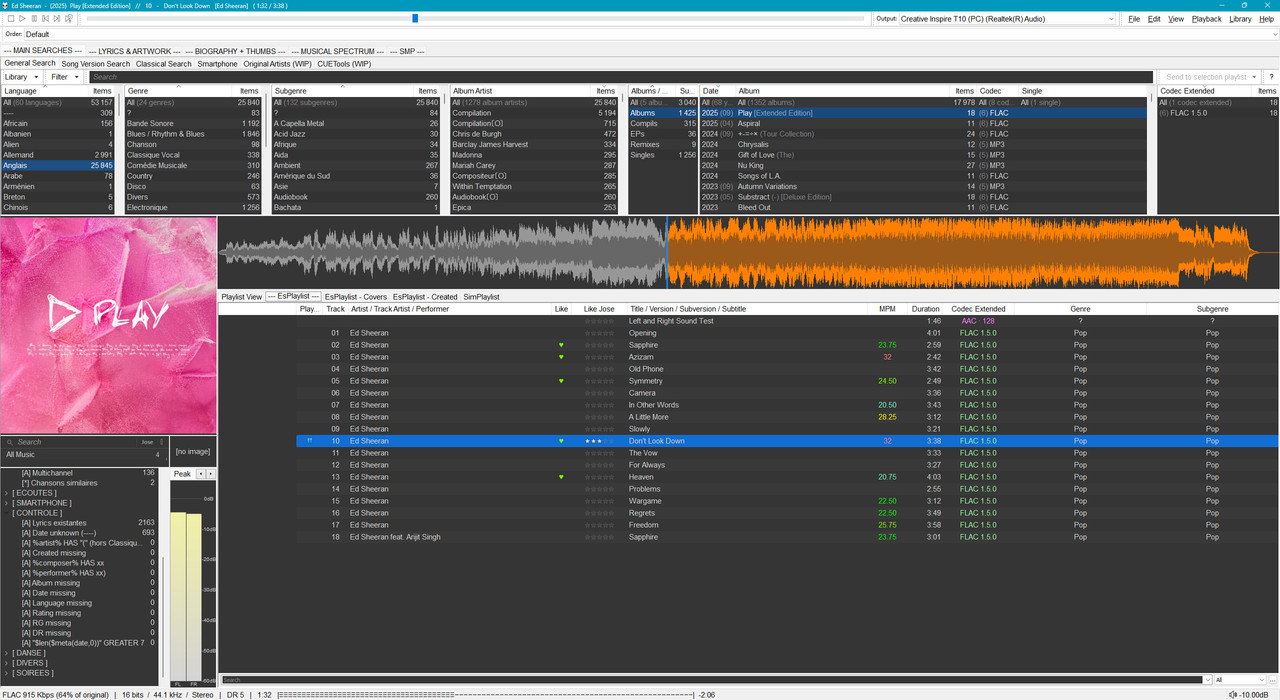Go to the previous track icon

pos(45,19)
